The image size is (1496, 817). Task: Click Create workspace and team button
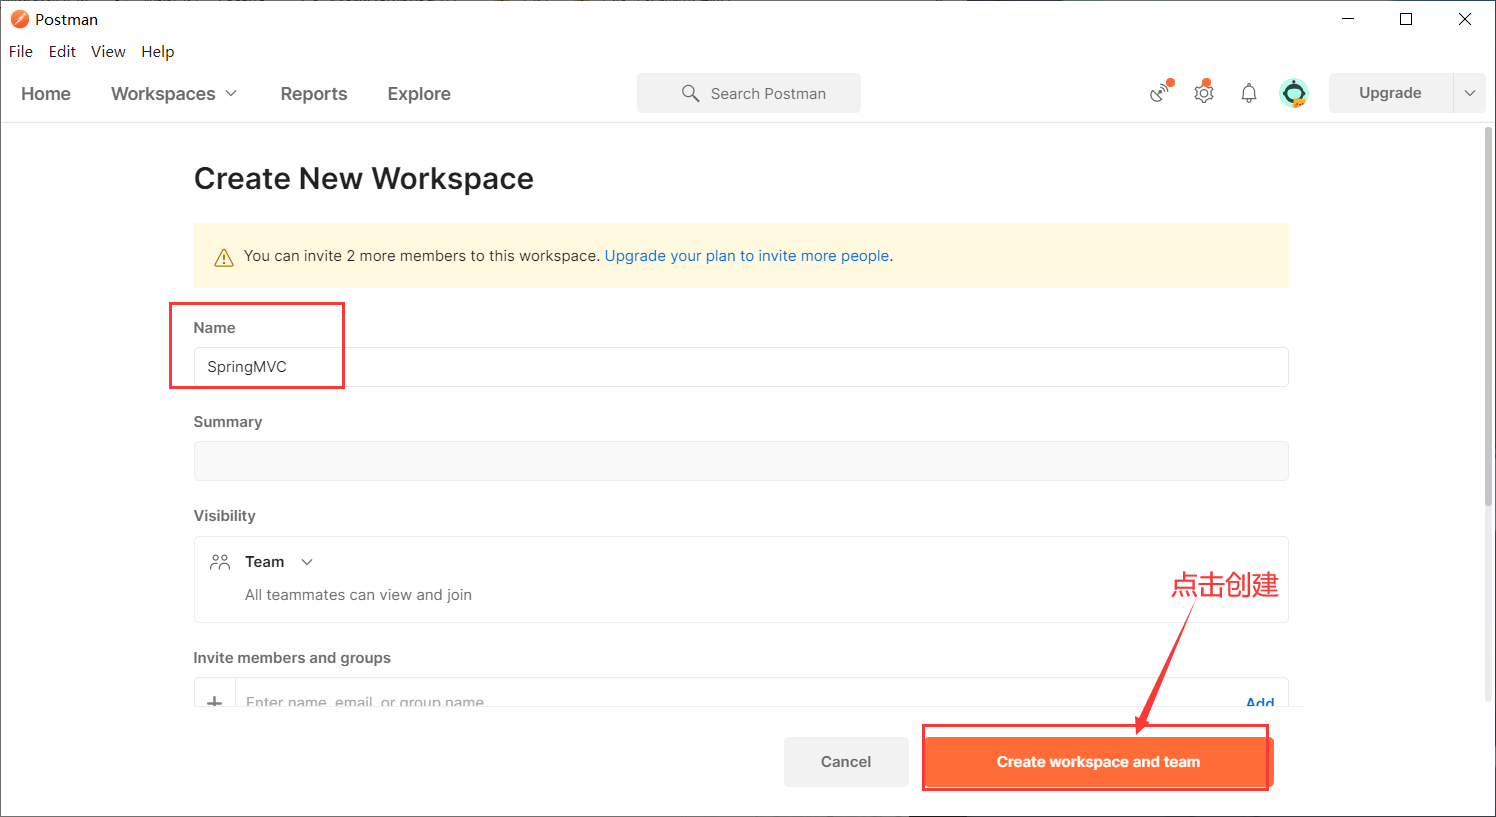click(1098, 762)
